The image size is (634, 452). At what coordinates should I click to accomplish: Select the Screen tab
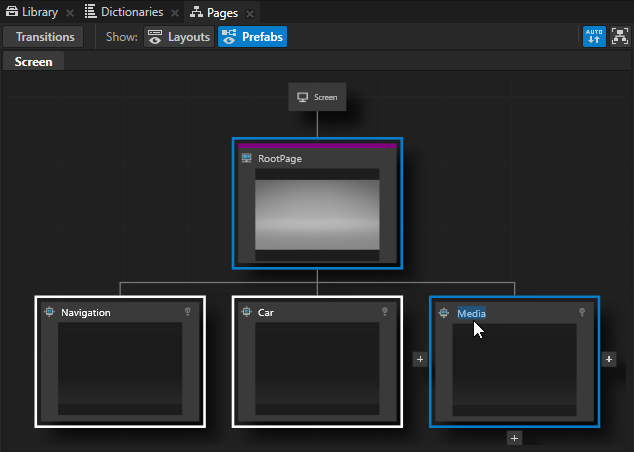coord(33,61)
